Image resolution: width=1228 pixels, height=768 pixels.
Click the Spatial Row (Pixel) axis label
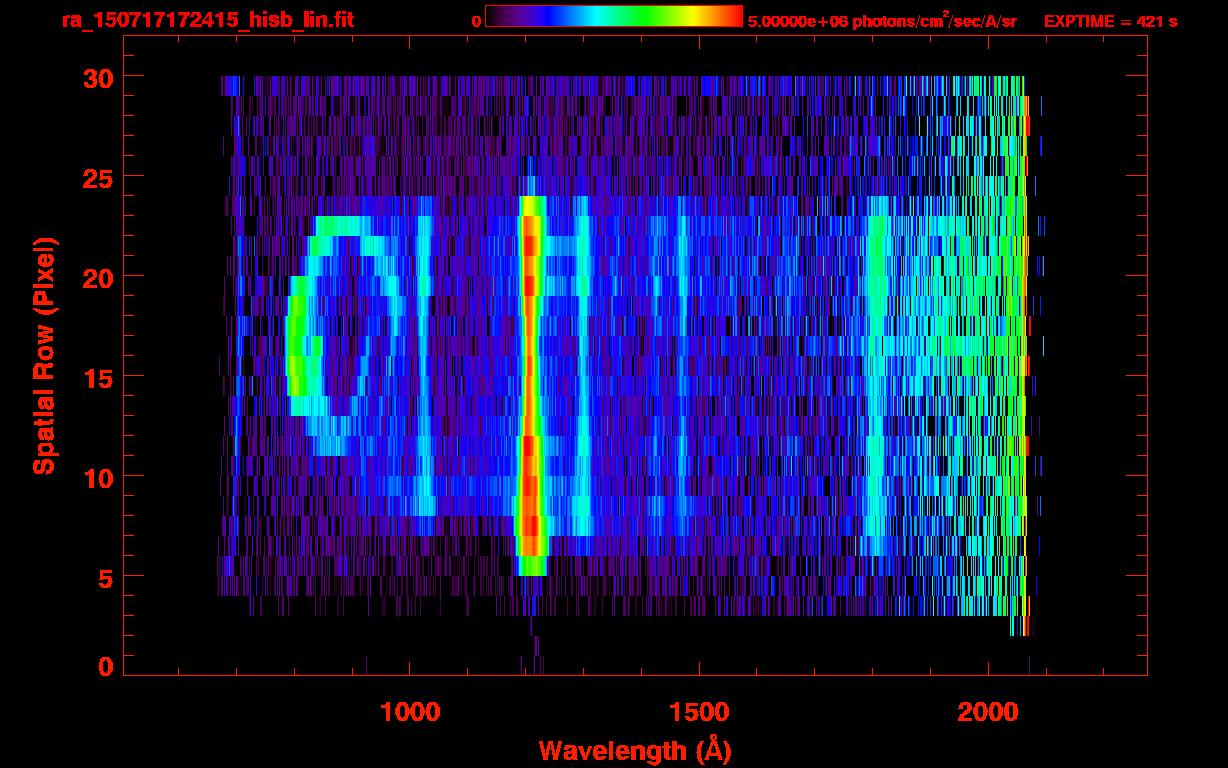pyautogui.click(x=45, y=355)
